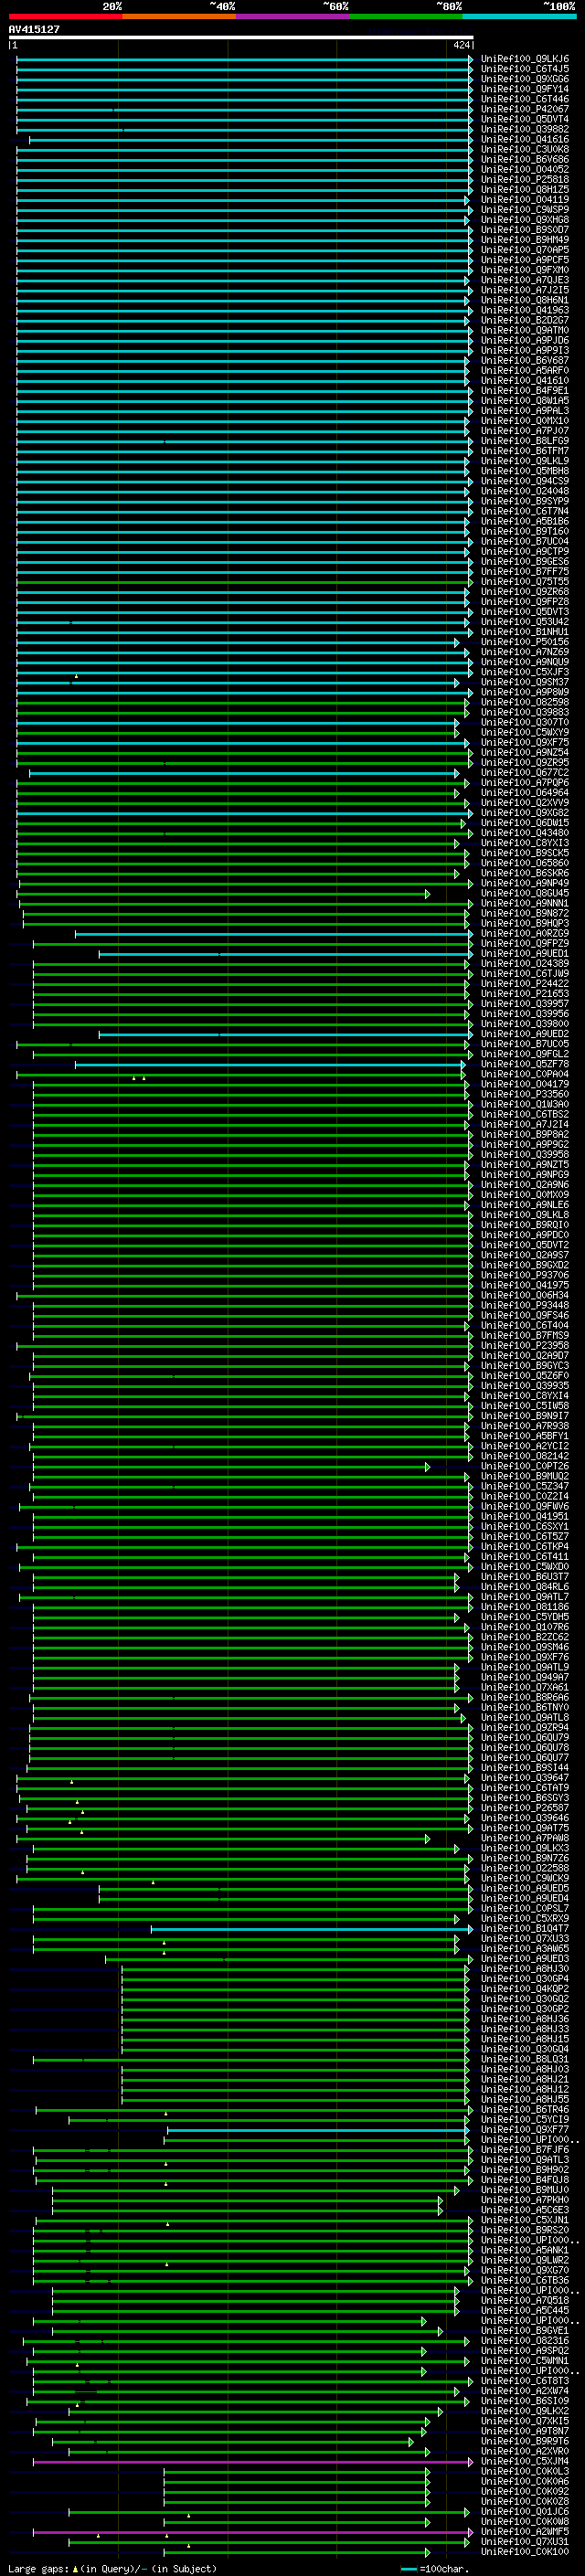Select the UniRef100_B9N872 label
The height and width of the screenshot is (2576, 585).
click(x=525, y=913)
